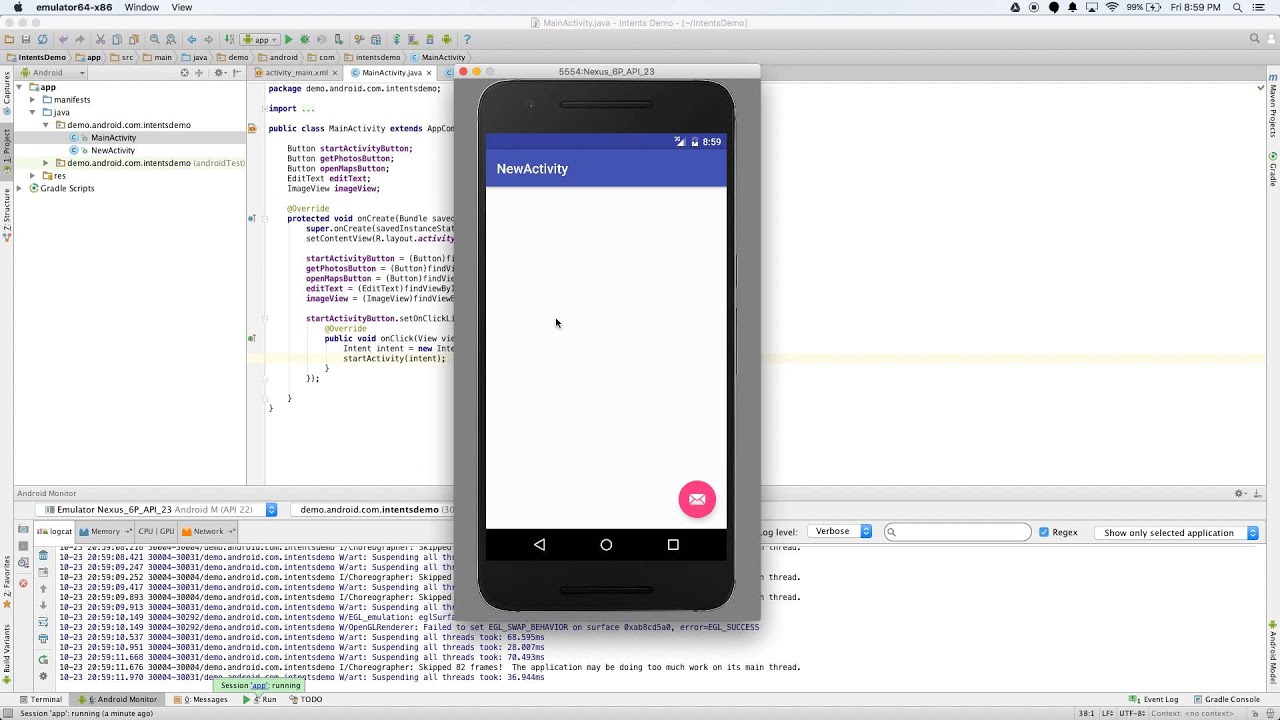Tap the emulator Recents square button
Screen dimensions: 1280x720
point(673,545)
